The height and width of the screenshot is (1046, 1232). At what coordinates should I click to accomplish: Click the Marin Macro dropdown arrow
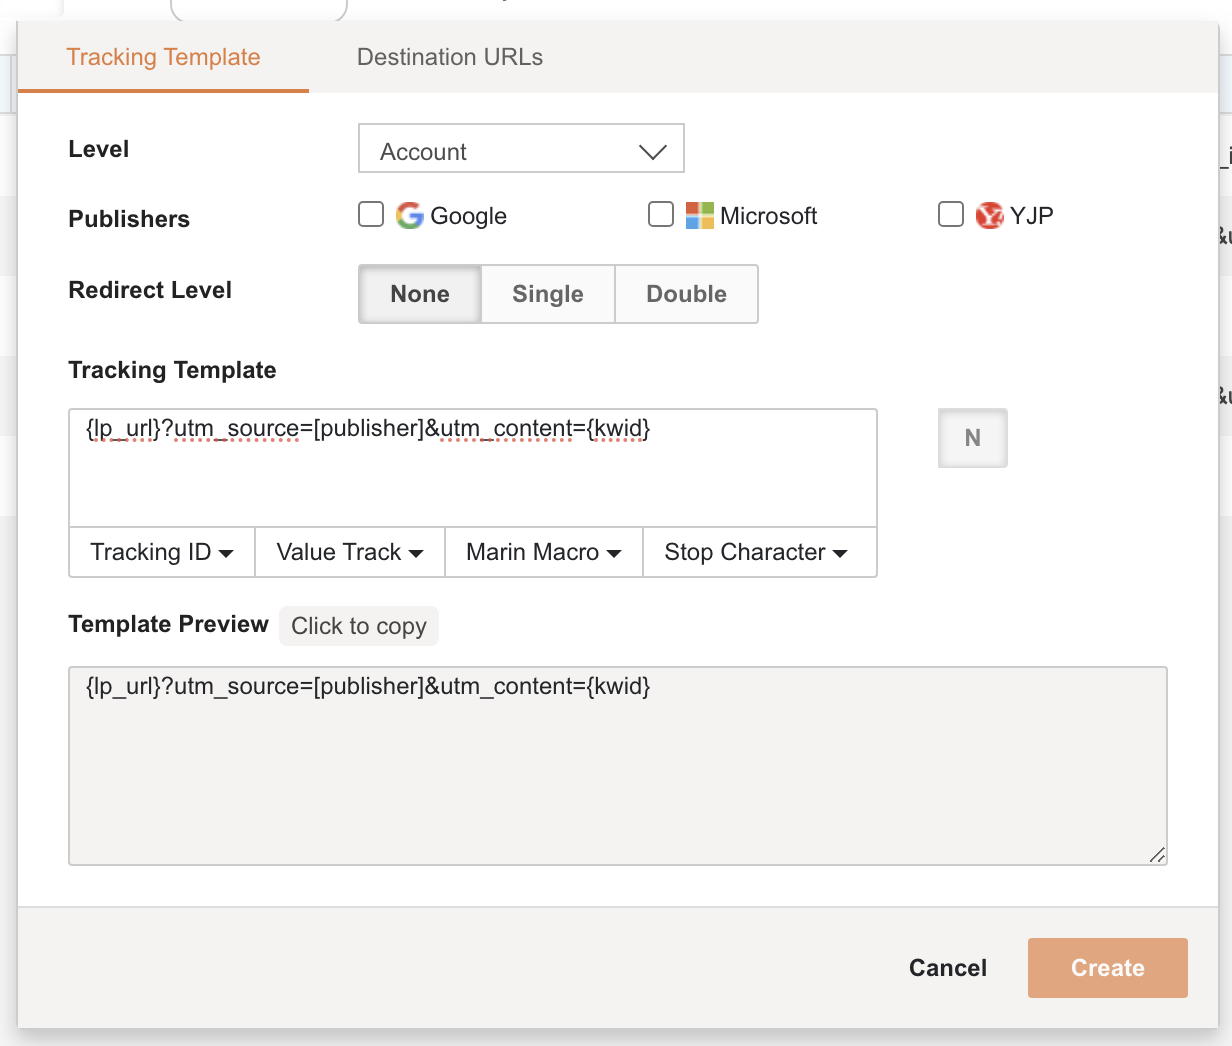[x=615, y=552]
